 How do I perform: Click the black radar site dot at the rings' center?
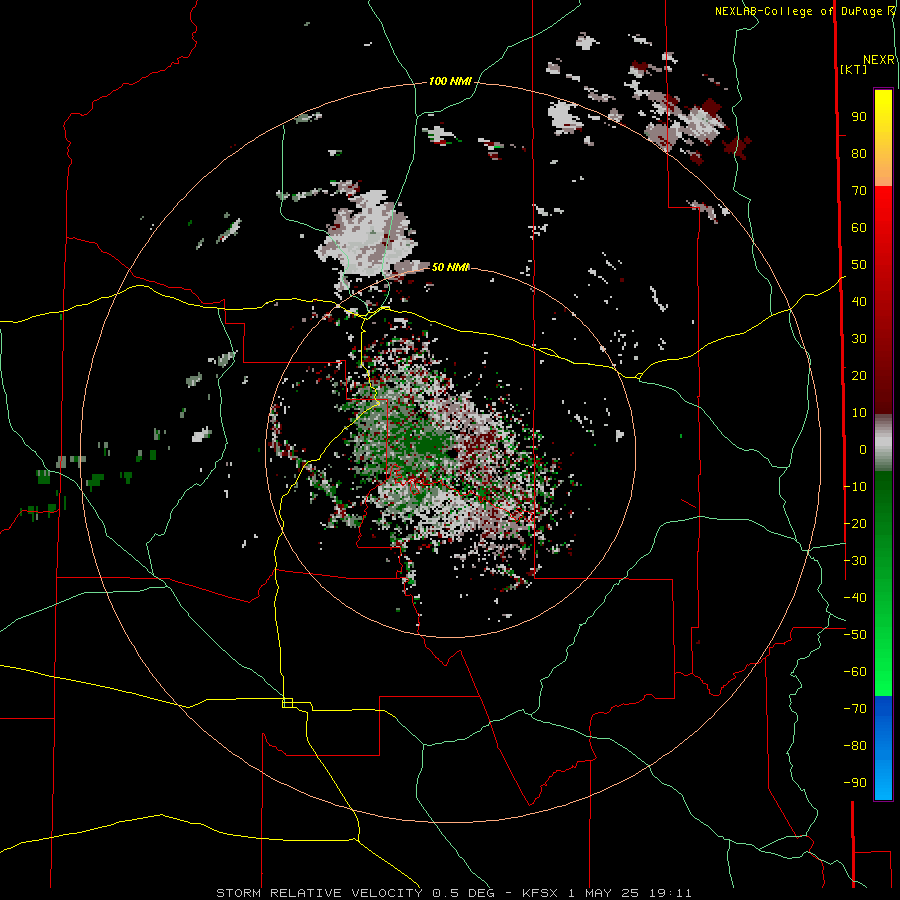(452, 453)
